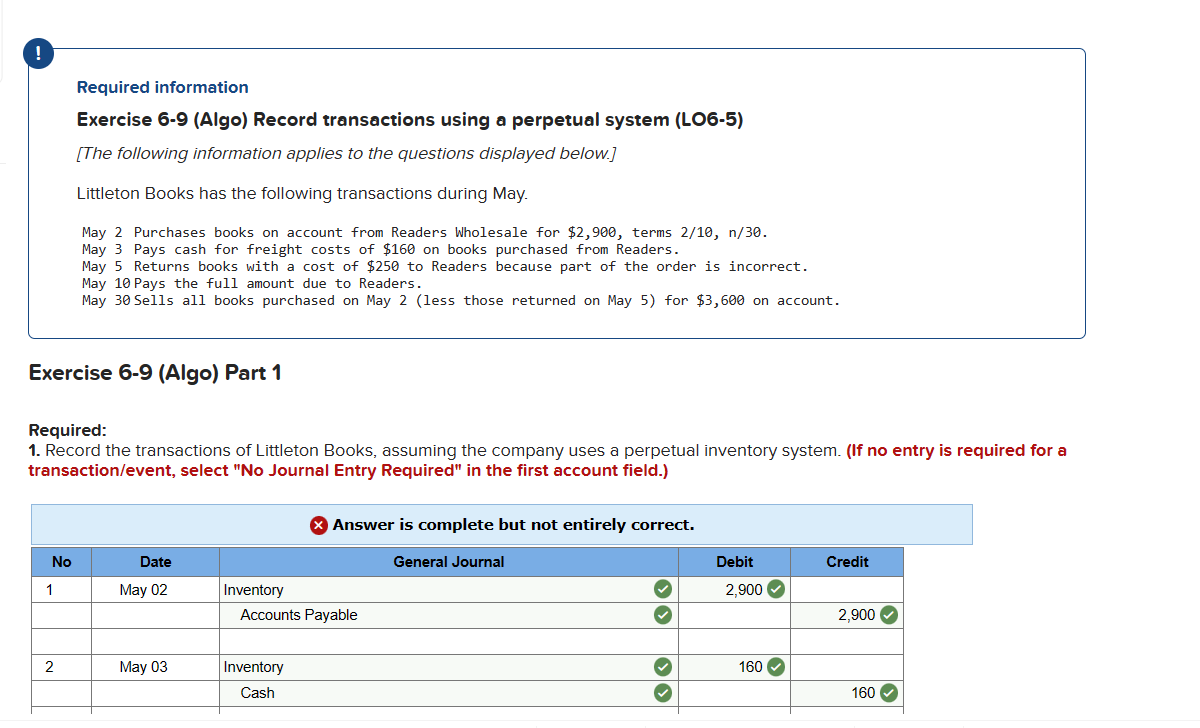Open the Cash account selection field

click(x=430, y=692)
